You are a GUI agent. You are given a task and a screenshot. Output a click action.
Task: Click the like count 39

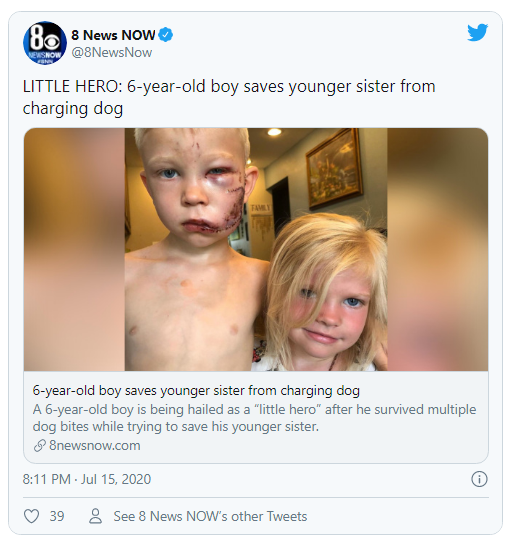57,516
